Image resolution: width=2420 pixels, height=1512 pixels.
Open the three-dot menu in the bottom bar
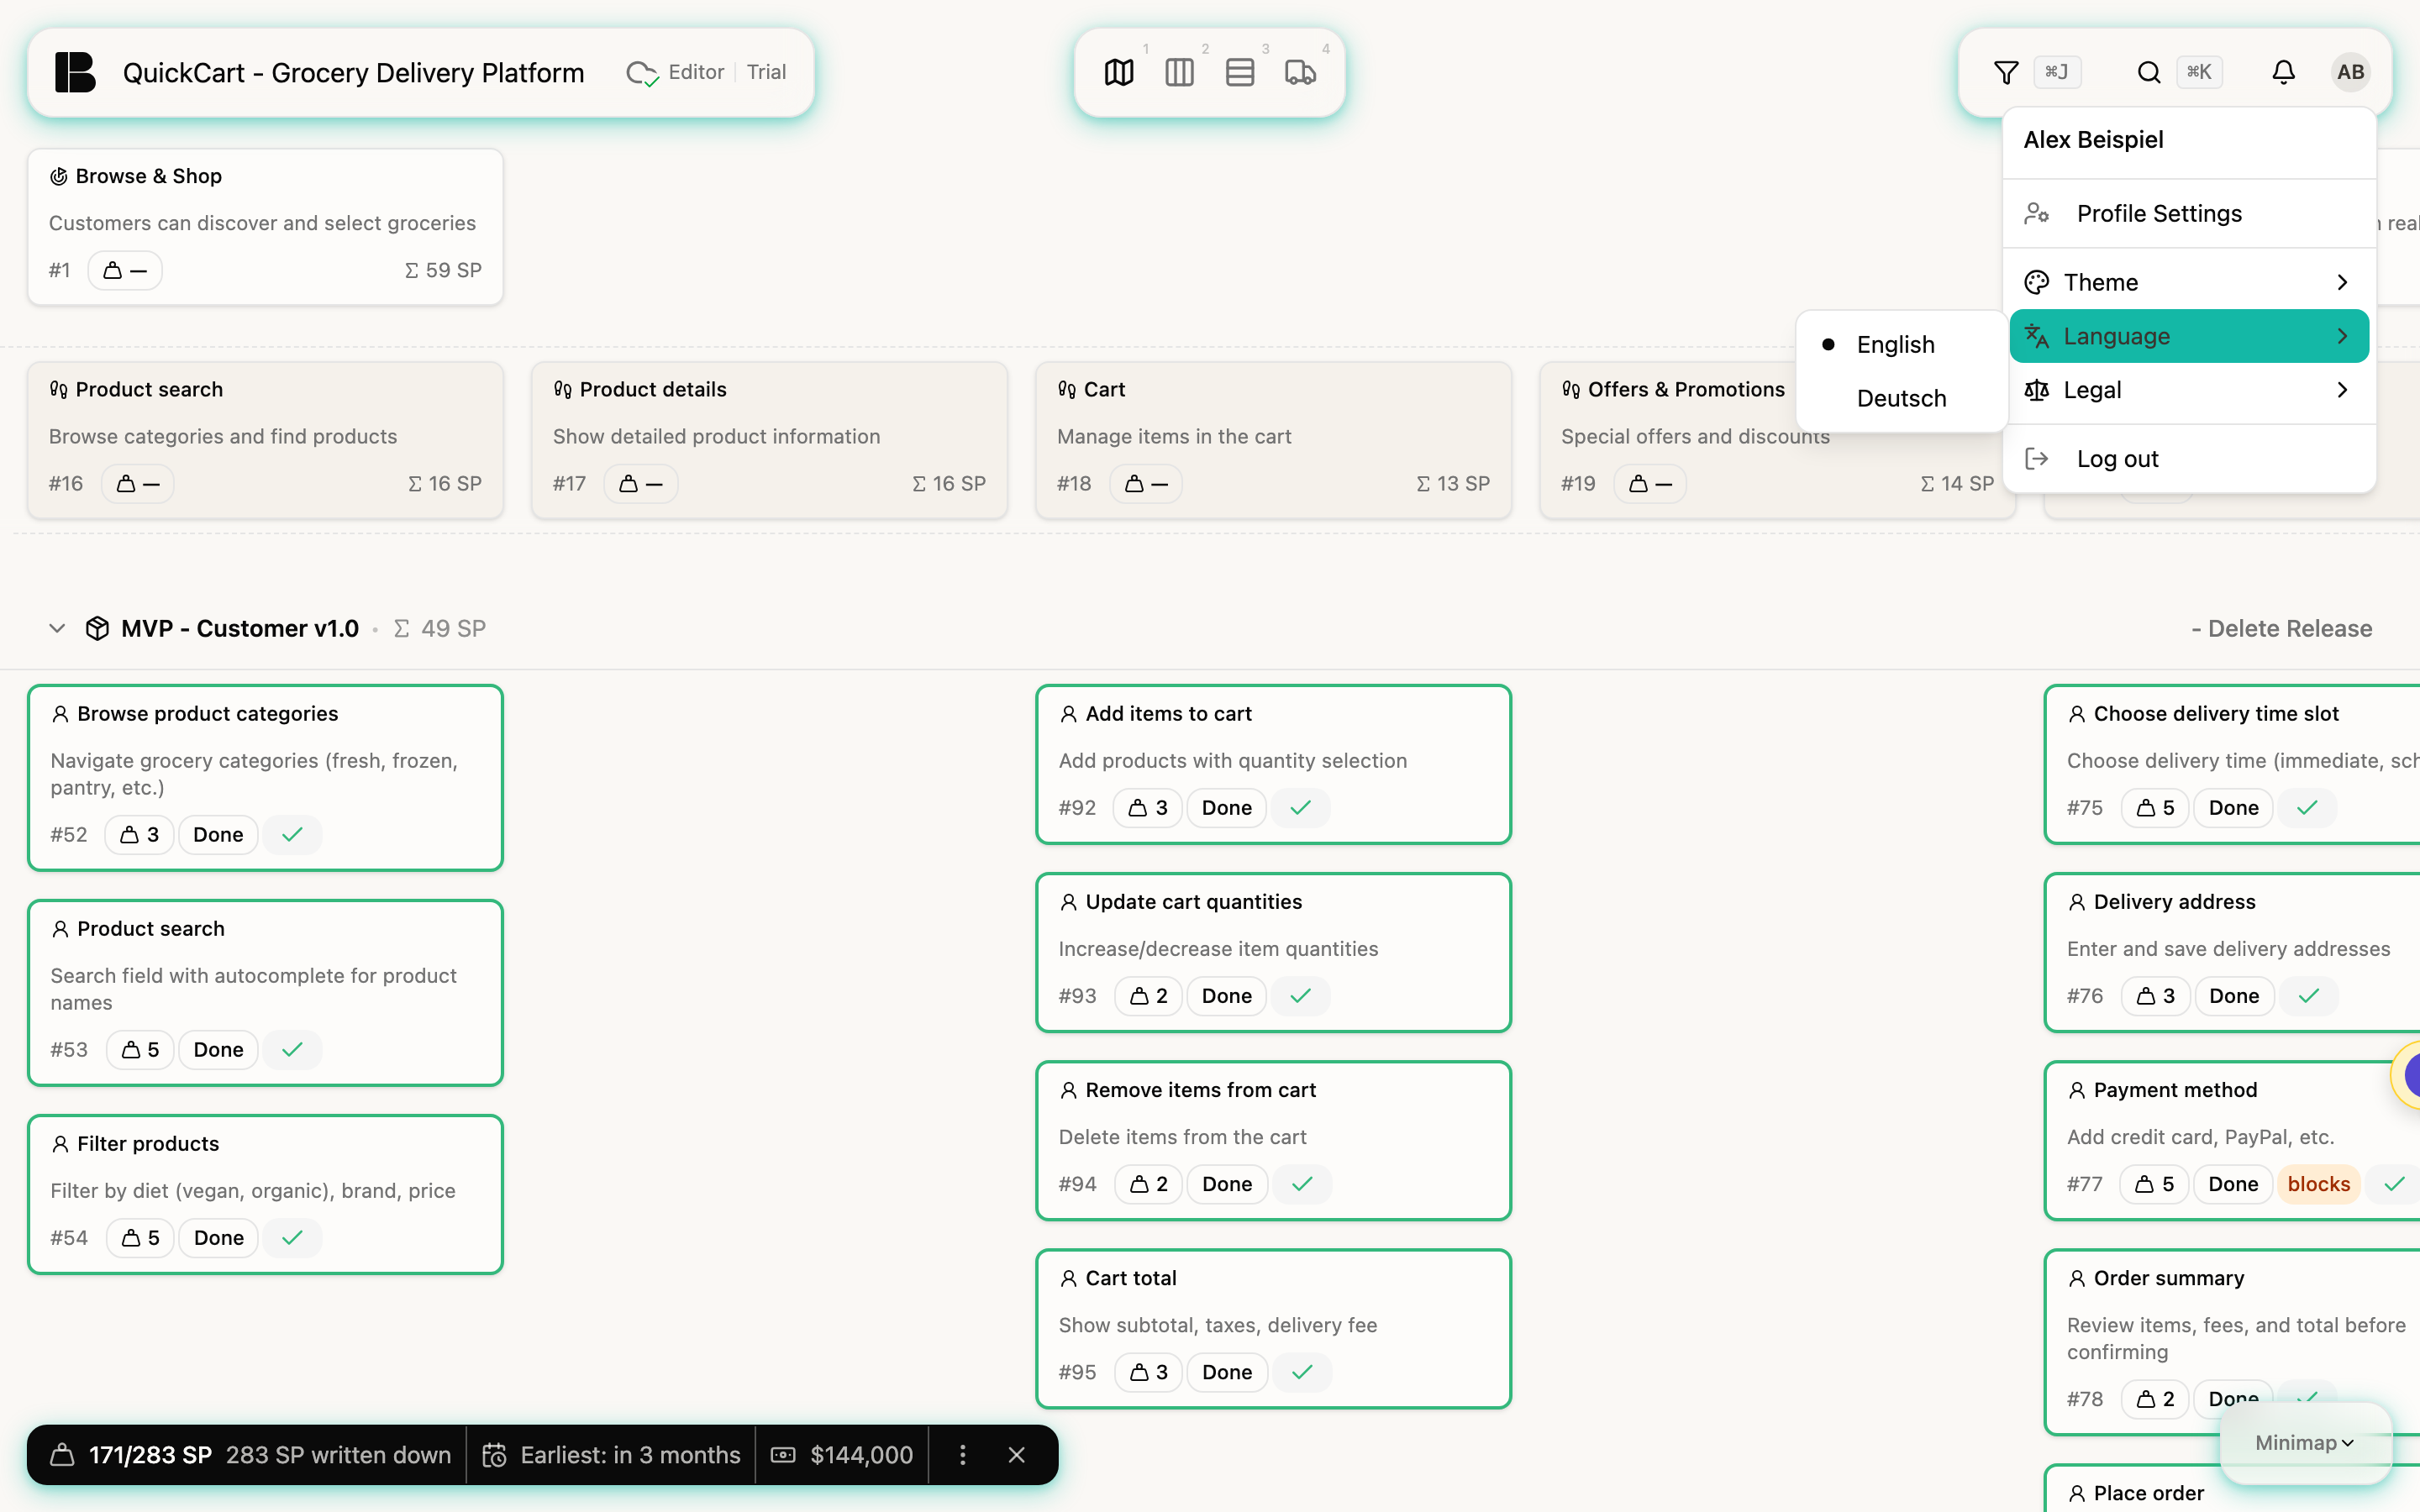click(x=962, y=1455)
